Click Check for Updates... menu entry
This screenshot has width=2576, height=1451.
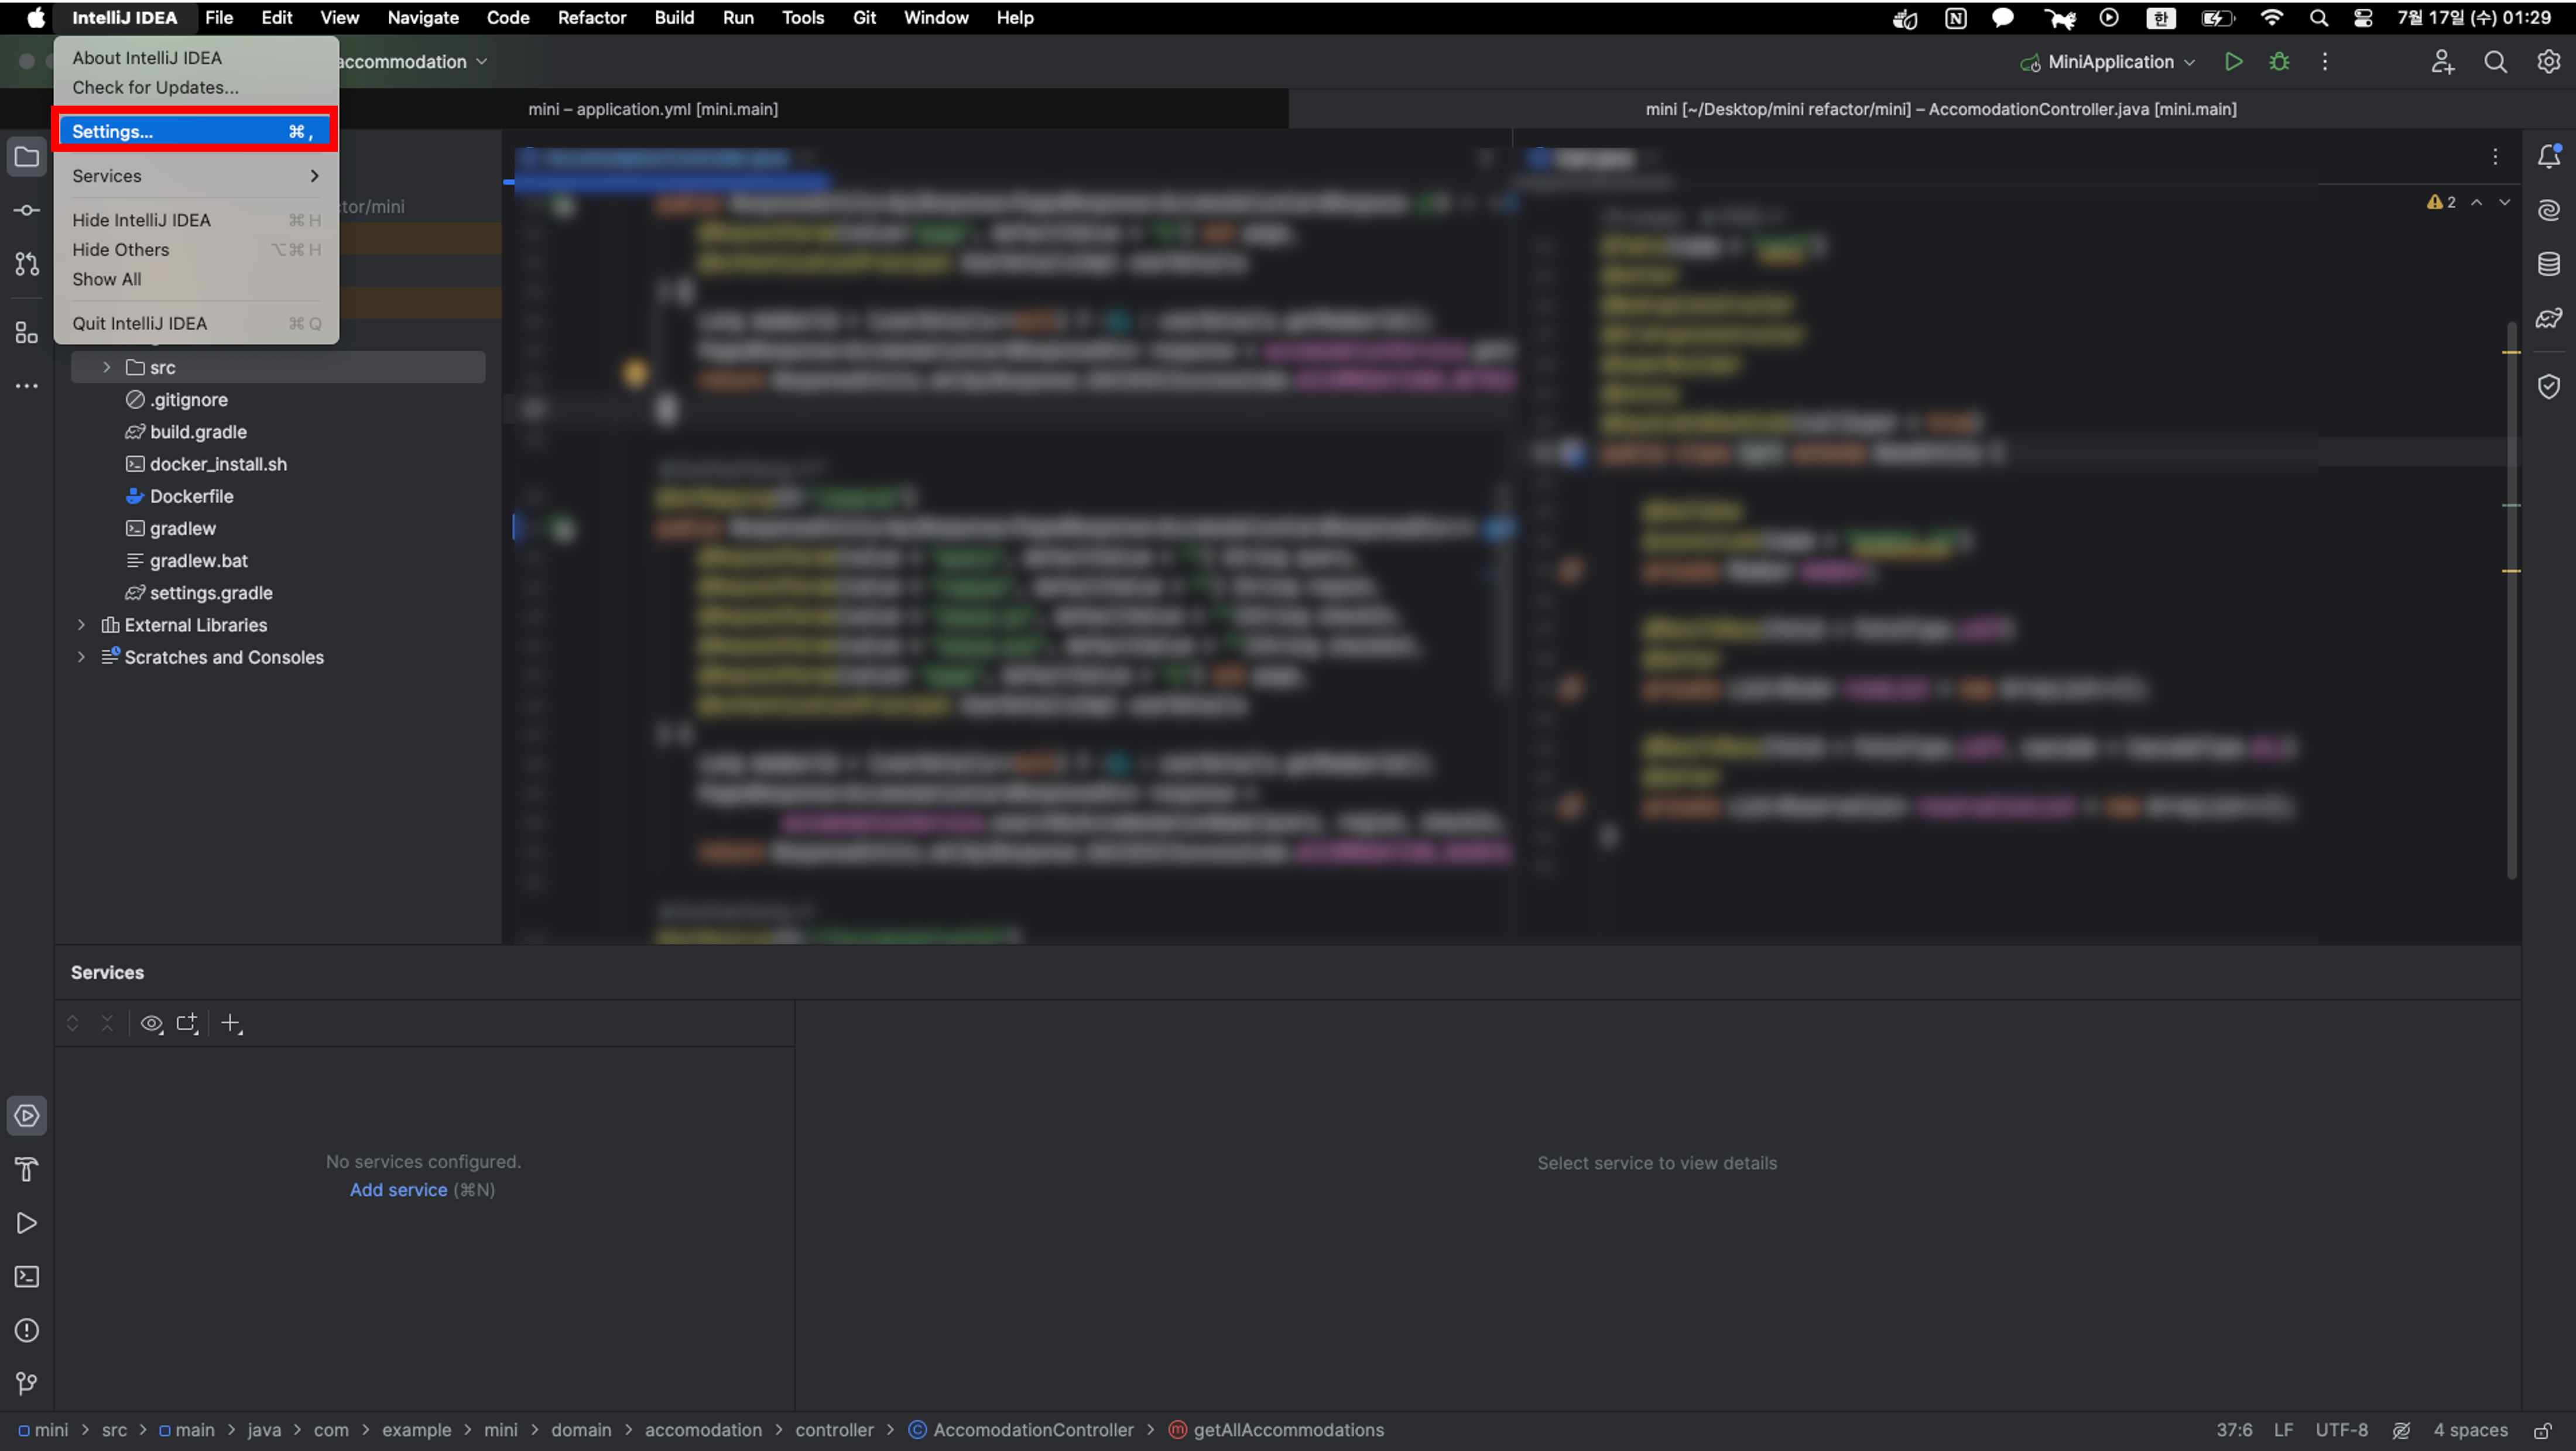155,87
